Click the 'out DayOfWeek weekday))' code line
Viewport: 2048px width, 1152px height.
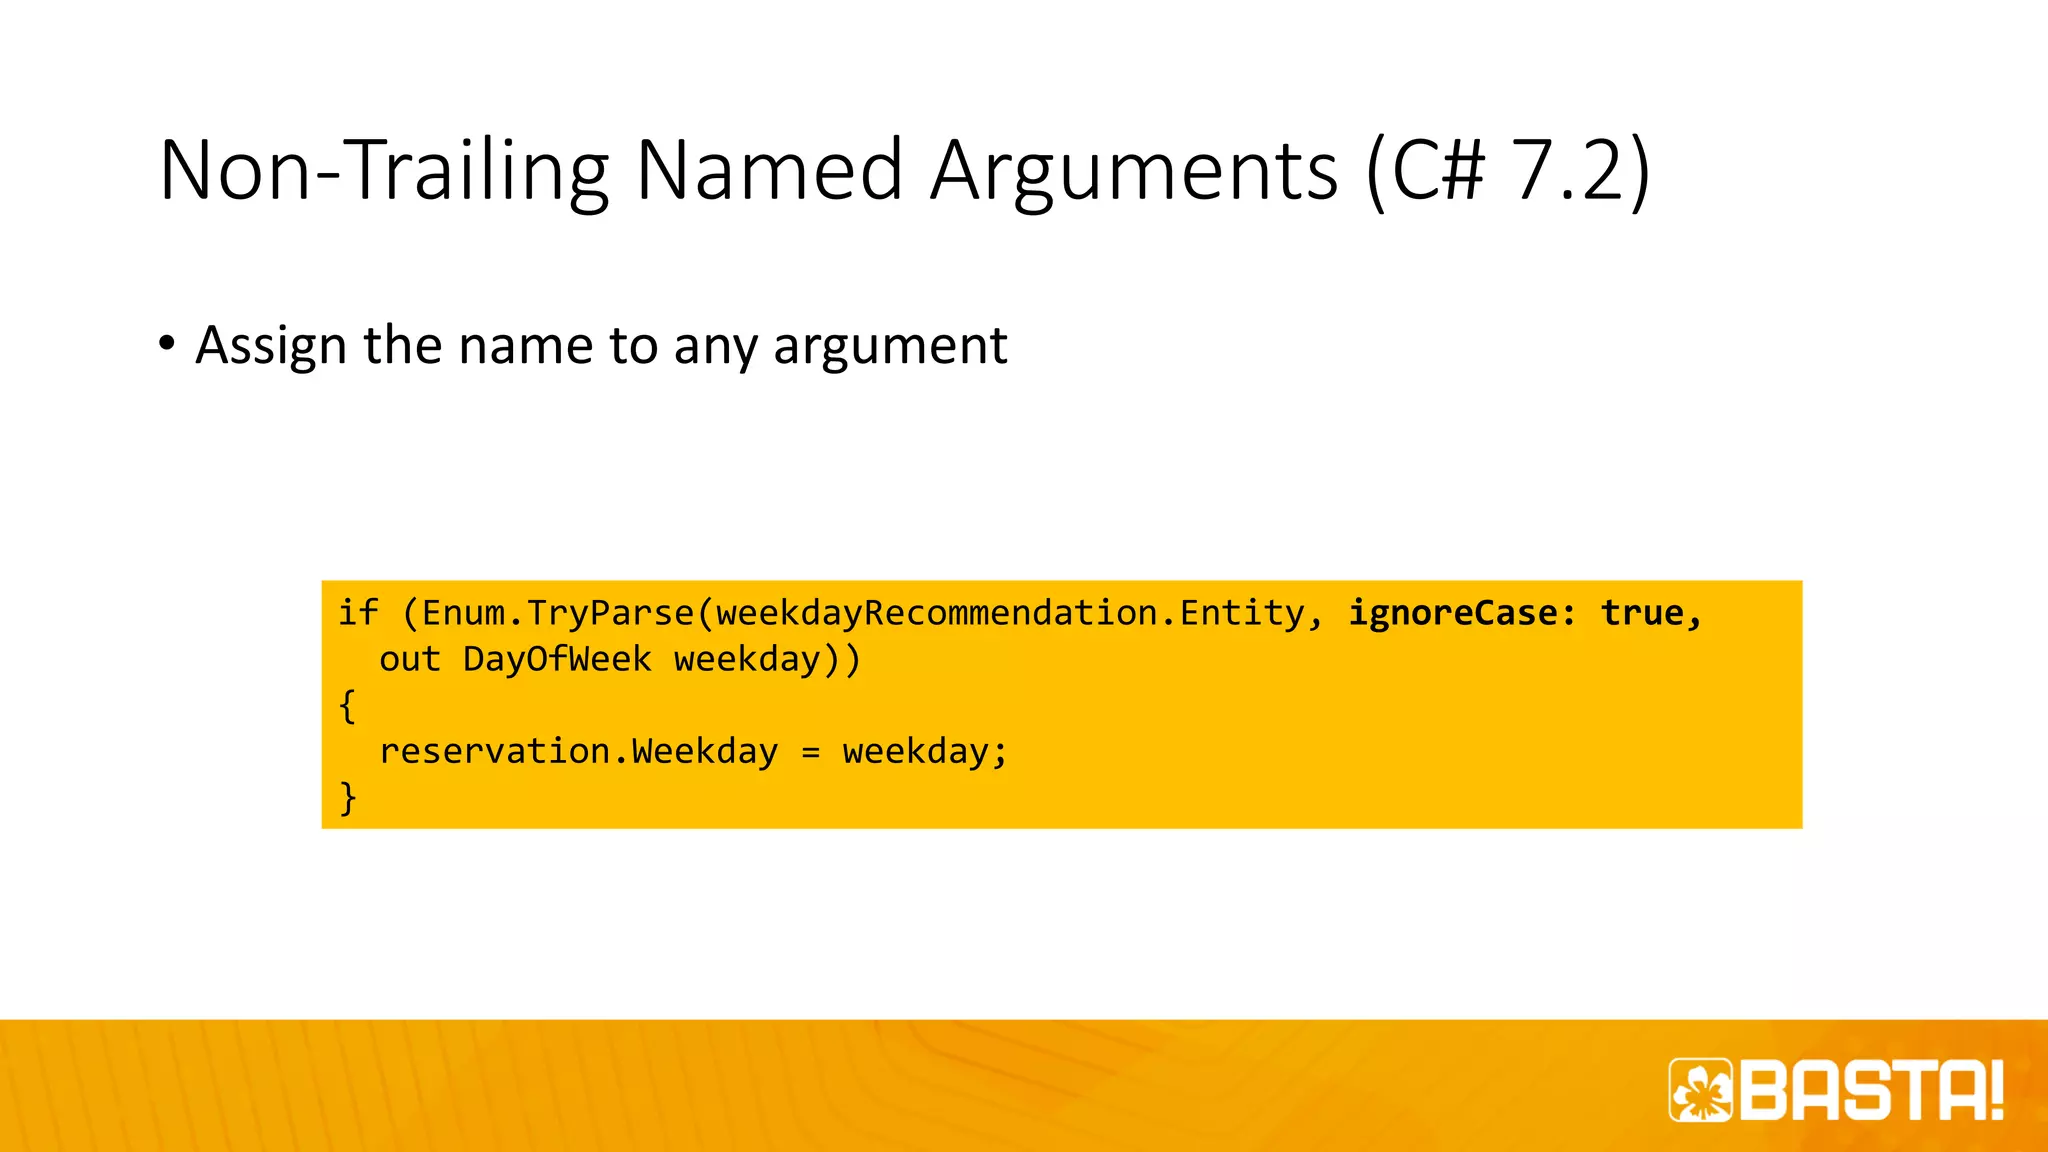point(620,659)
